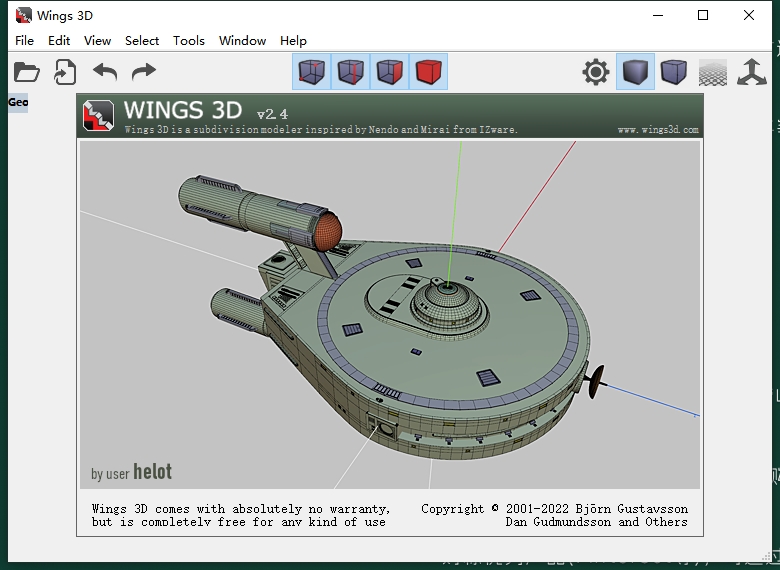Open the Select menu
Screen dimensions: 780x570
click(142, 41)
